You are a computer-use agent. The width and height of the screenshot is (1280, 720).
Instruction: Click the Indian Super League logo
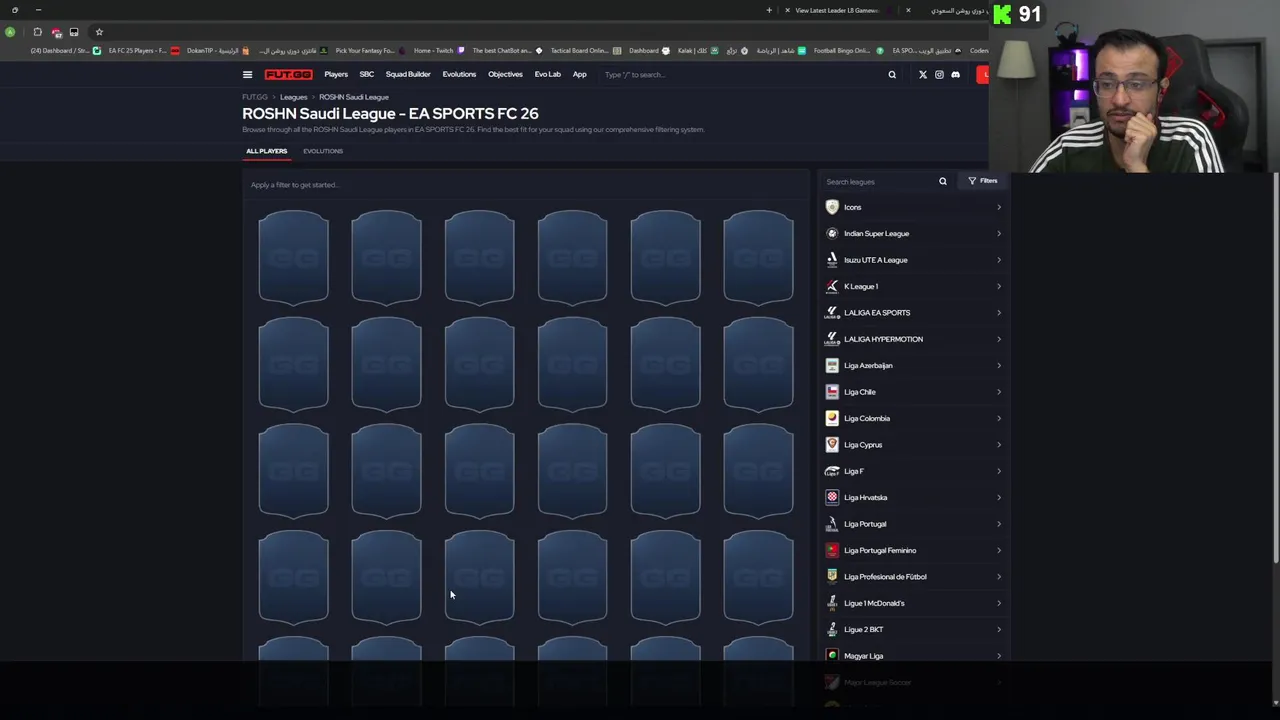click(832, 233)
